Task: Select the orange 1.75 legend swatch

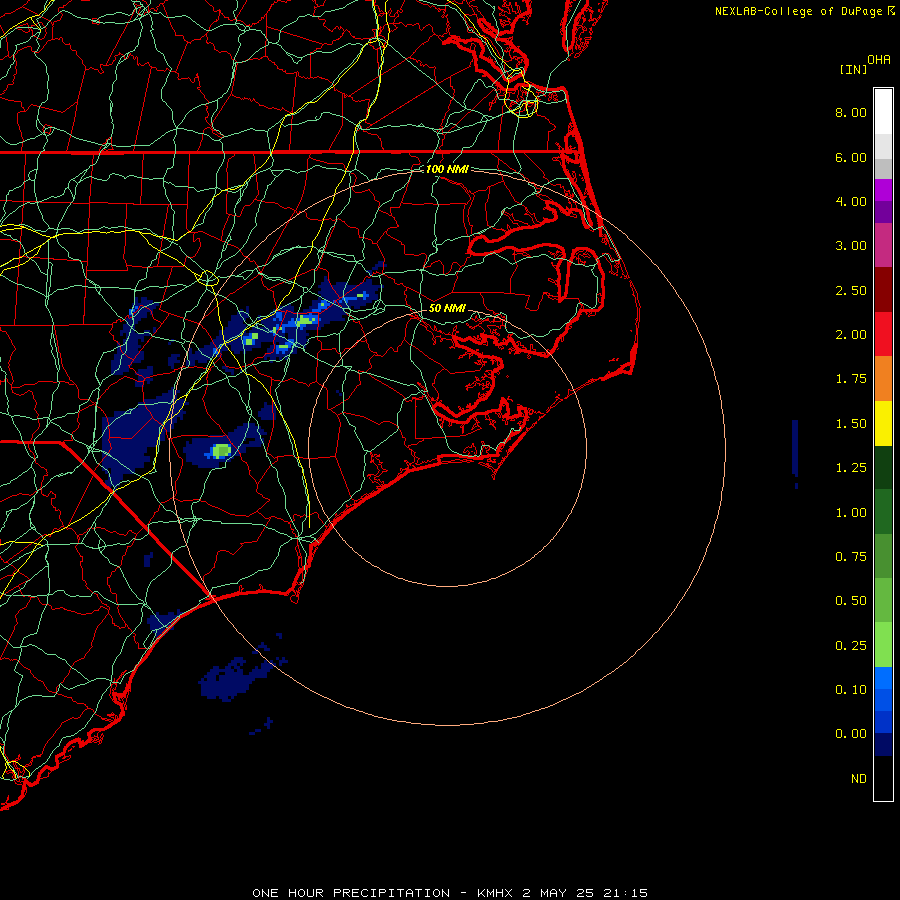Action: (883, 378)
